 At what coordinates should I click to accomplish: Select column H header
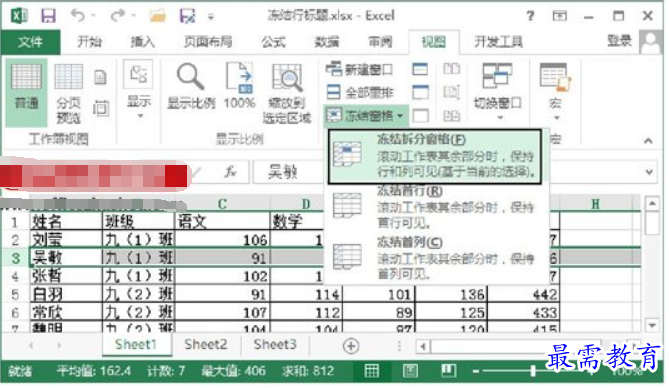click(x=596, y=204)
